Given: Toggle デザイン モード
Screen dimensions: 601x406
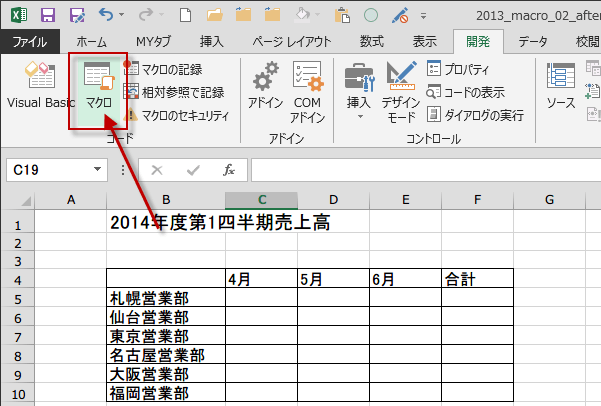Looking at the screenshot, I should click(x=401, y=92).
